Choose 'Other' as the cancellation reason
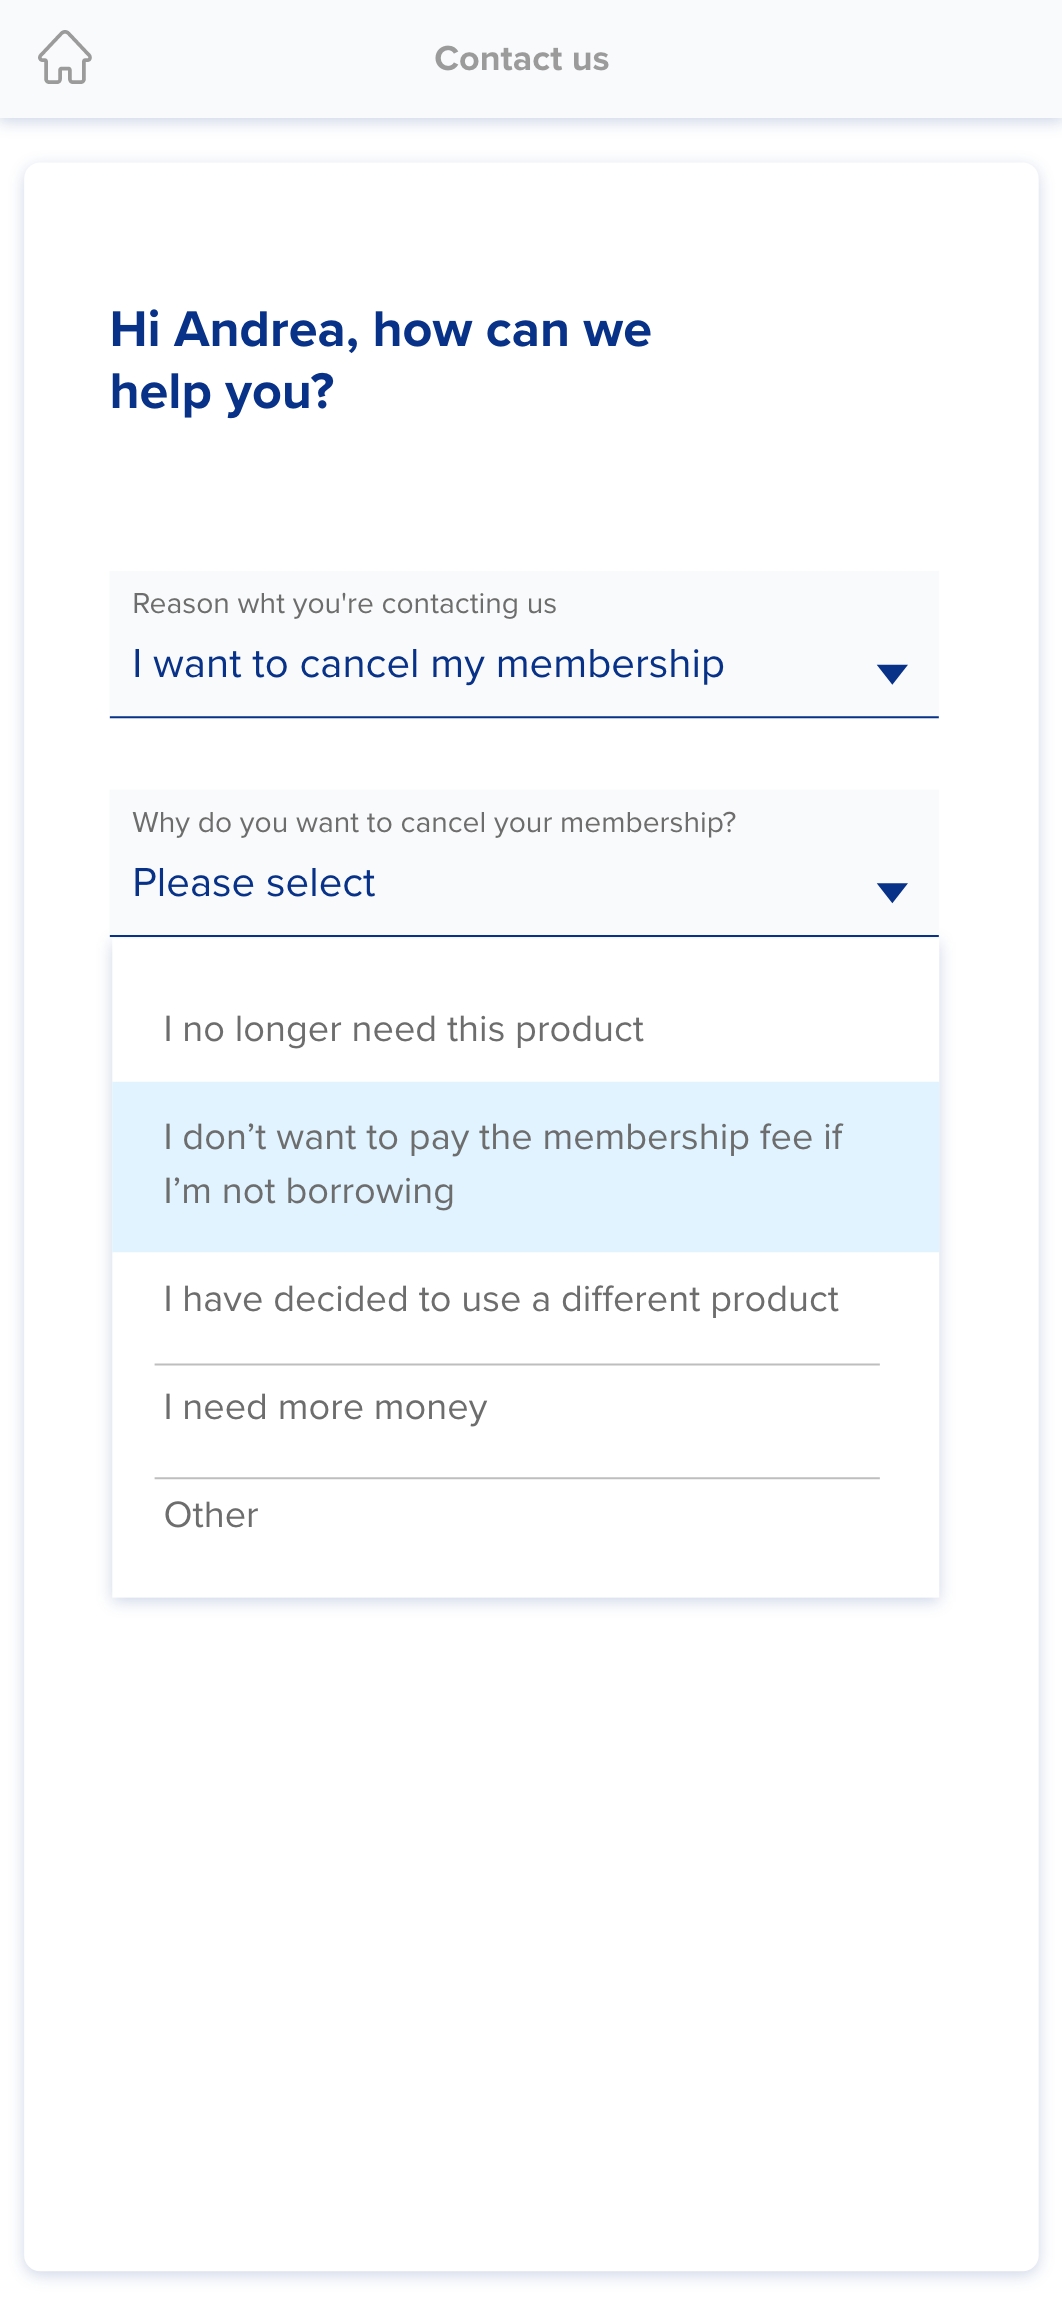Screen dimensions: 1062x2302 [211, 1516]
